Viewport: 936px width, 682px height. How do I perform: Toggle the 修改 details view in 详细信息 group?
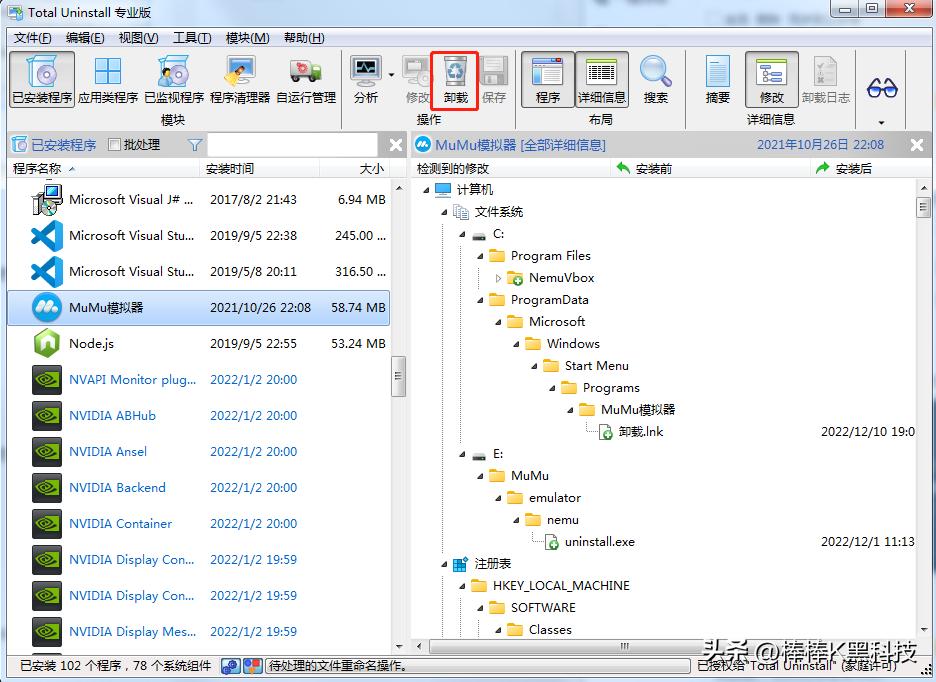coord(771,79)
